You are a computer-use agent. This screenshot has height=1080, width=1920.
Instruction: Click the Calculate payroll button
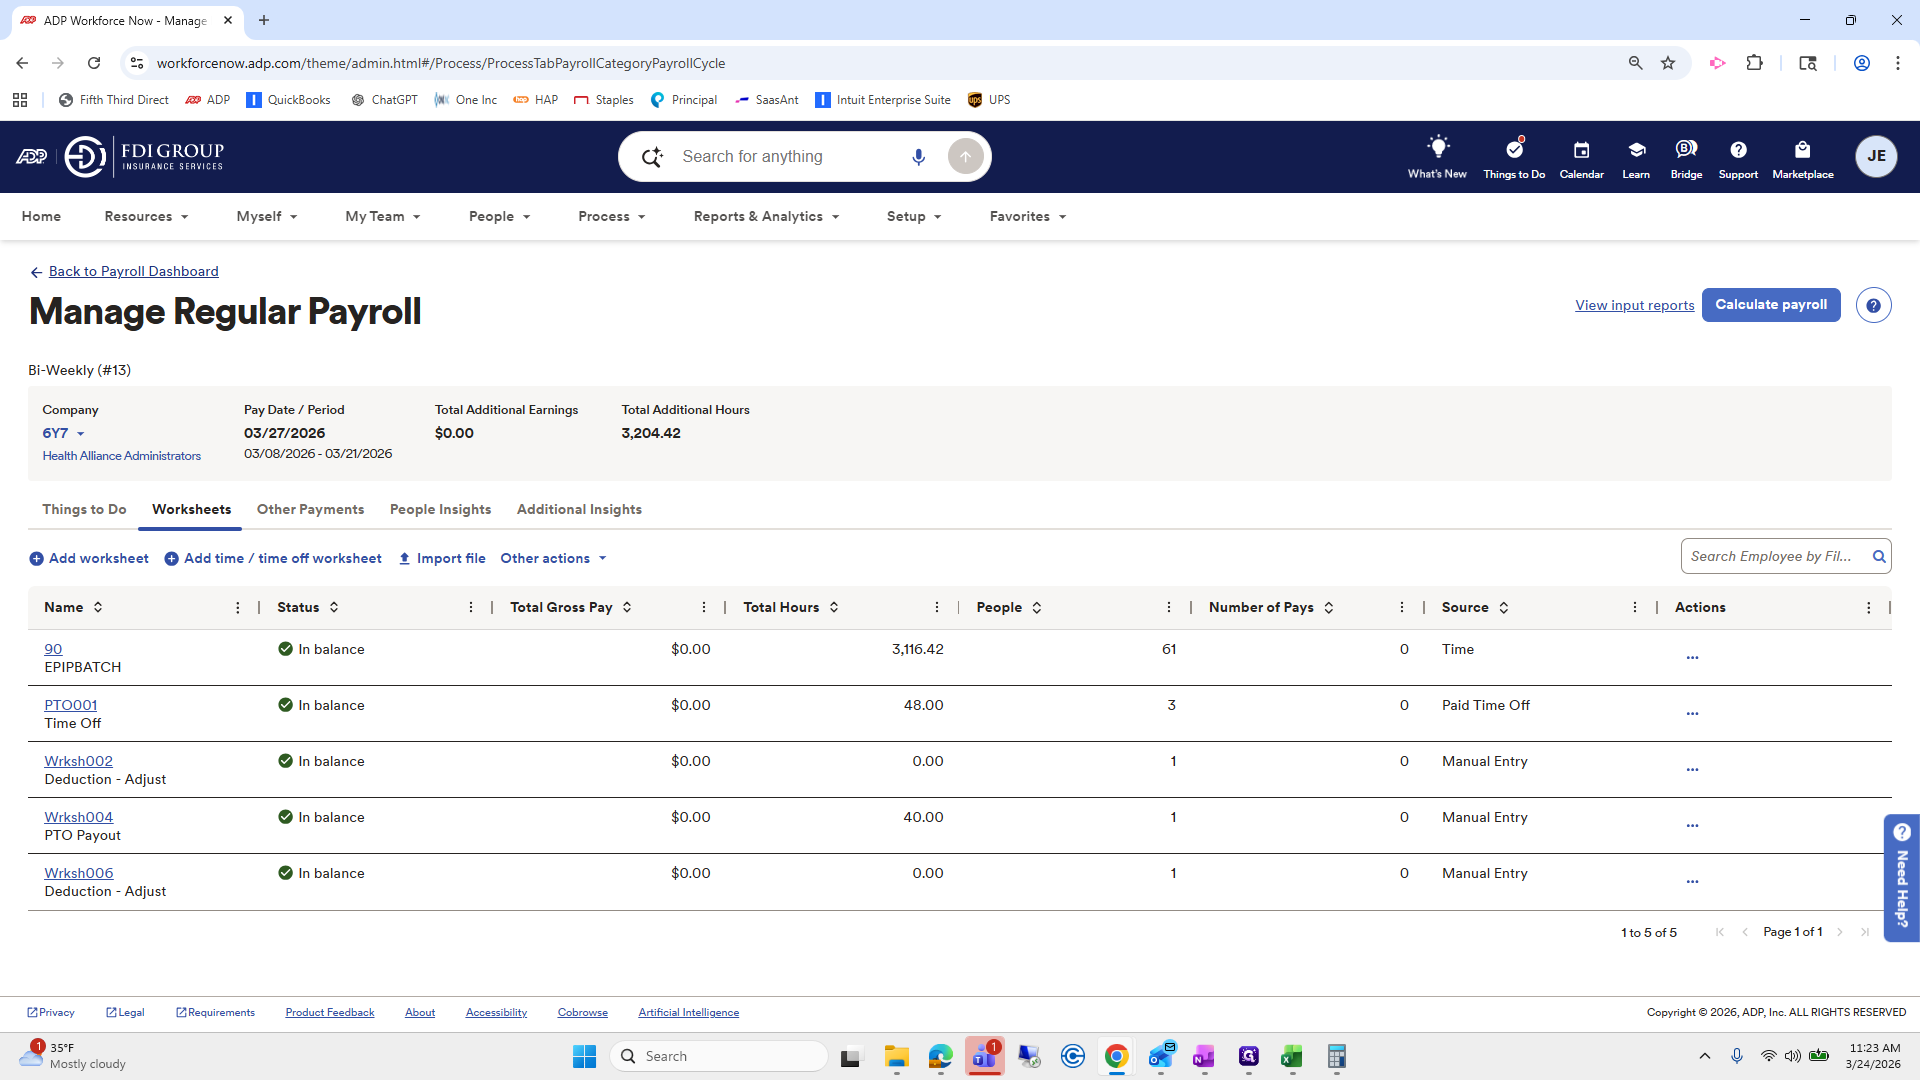(x=1770, y=305)
